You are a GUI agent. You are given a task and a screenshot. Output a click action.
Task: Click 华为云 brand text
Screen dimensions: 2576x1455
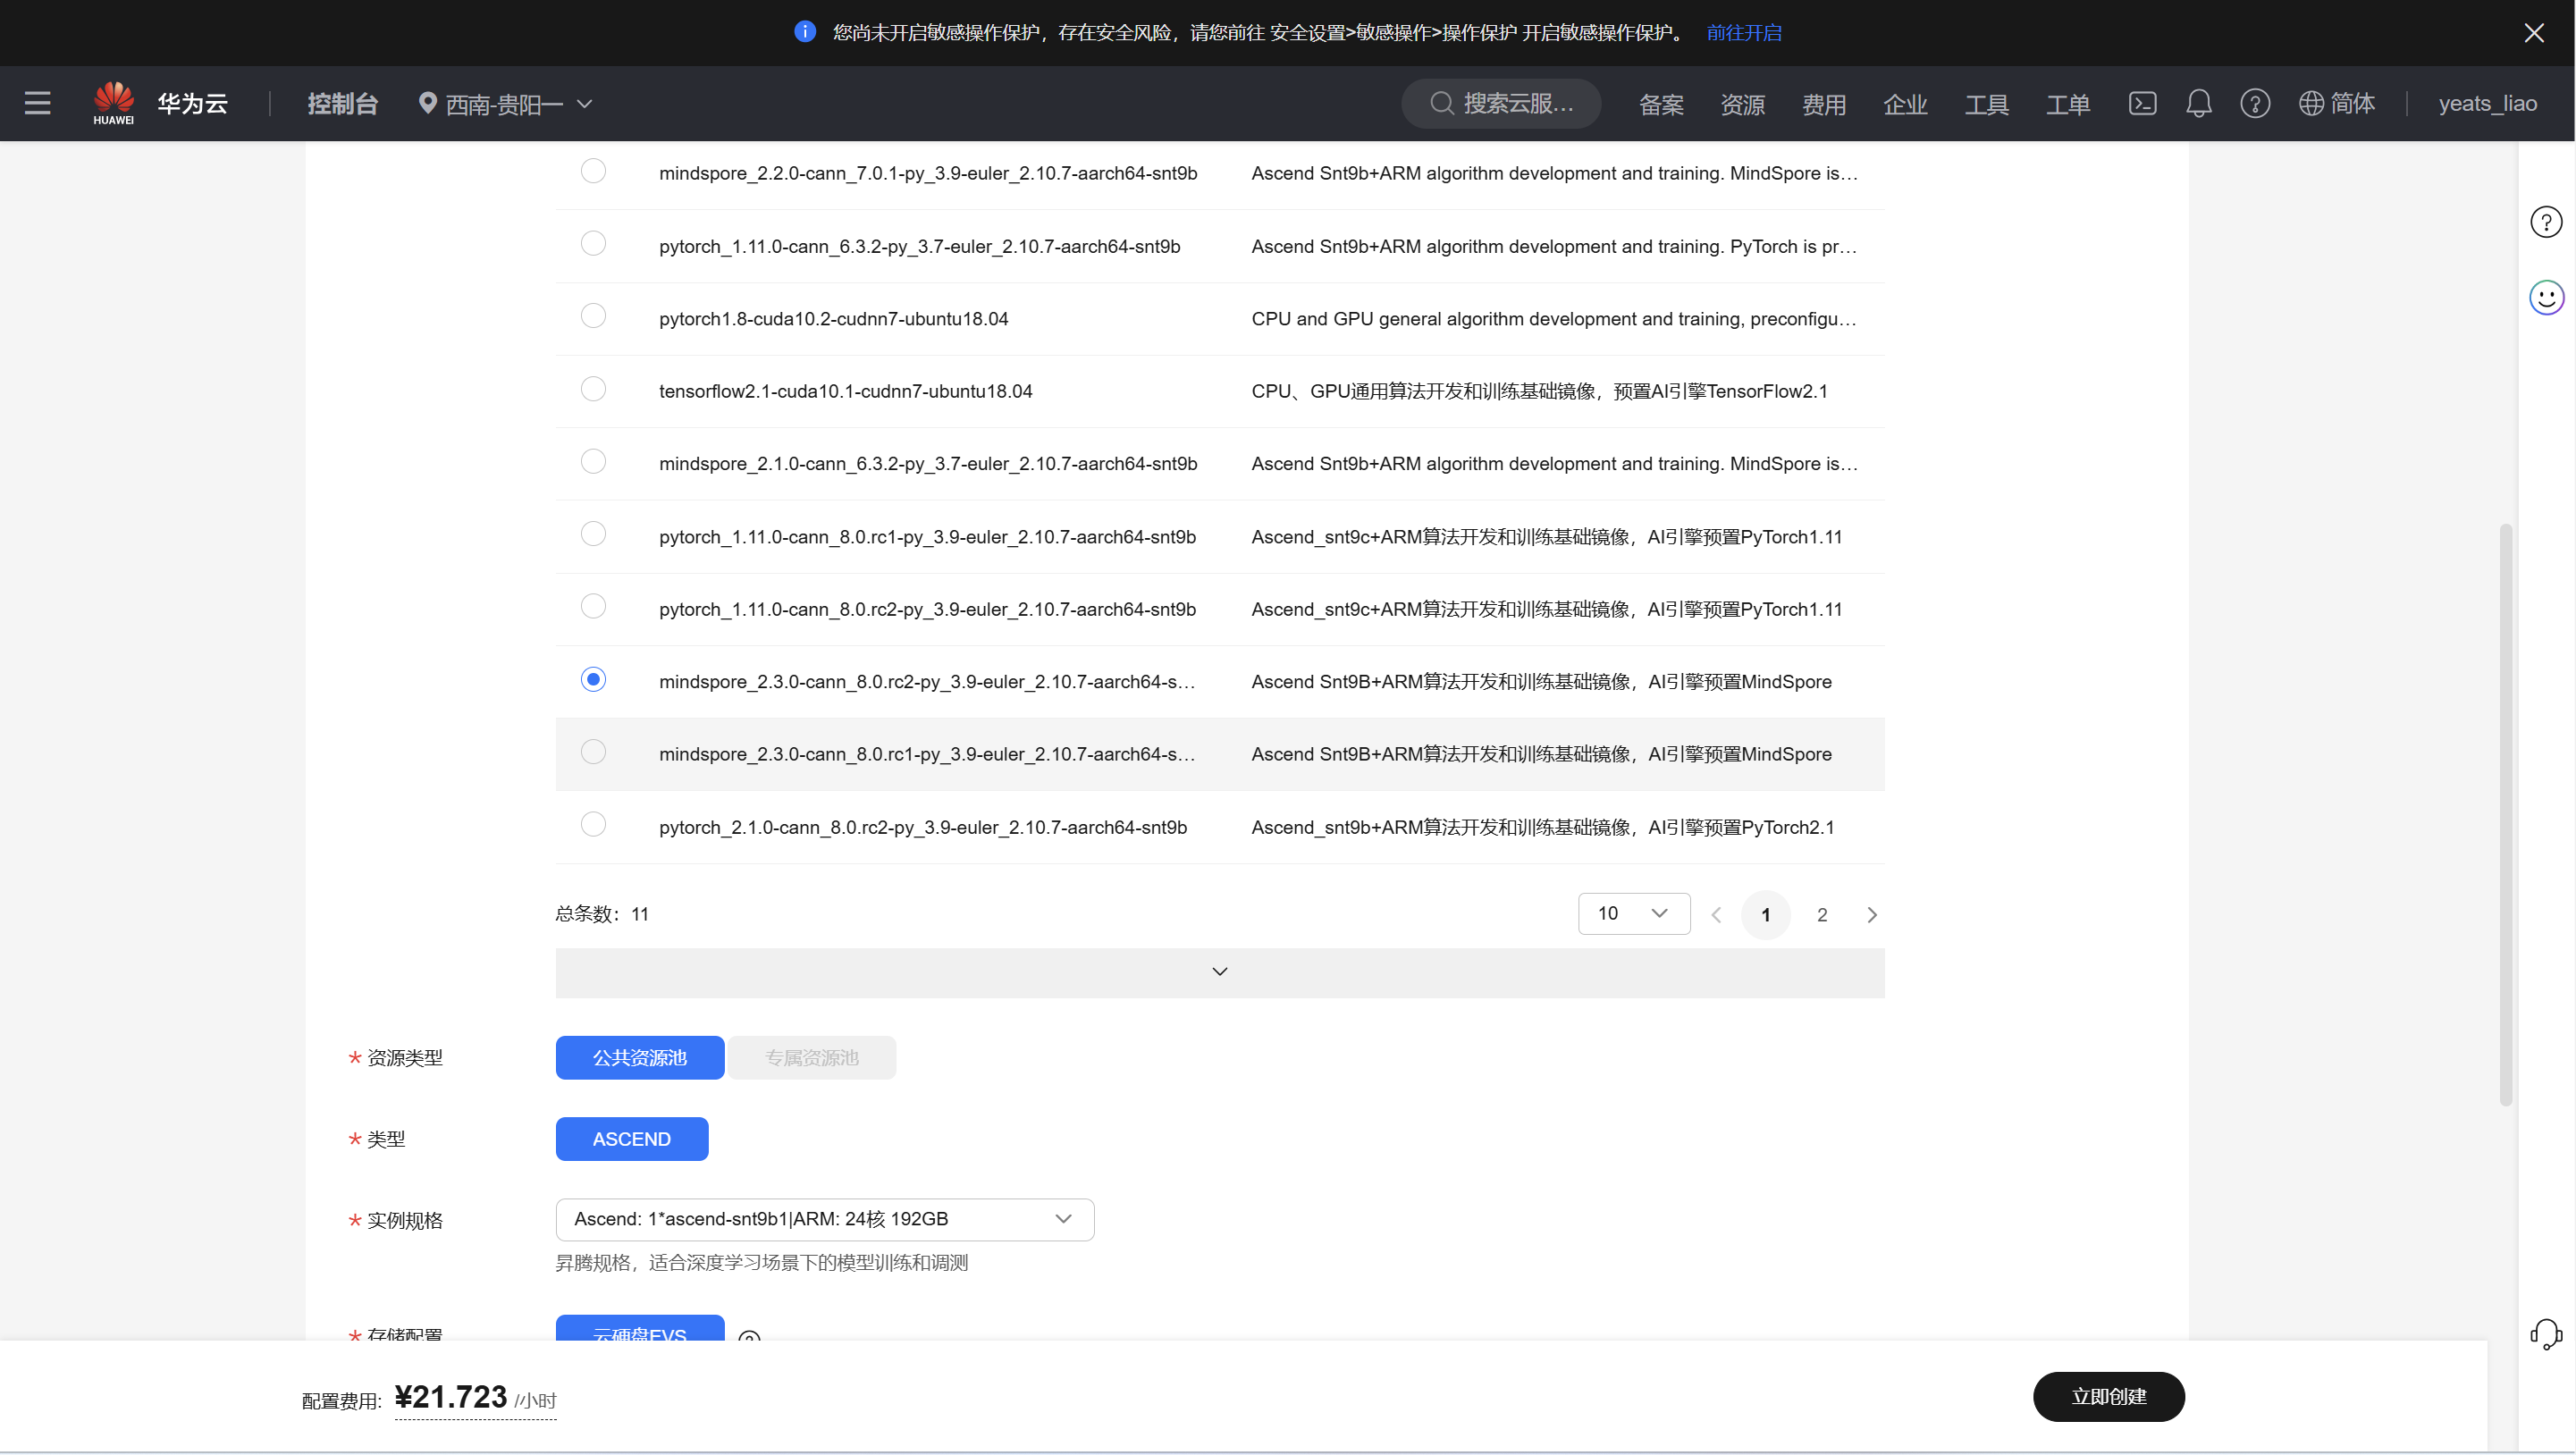pyautogui.click(x=192, y=103)
